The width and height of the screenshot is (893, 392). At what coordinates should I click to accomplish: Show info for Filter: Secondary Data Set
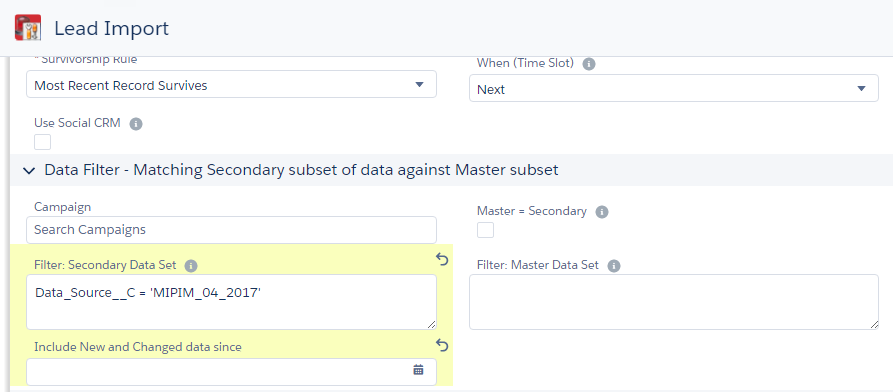(x=191, y=266)
